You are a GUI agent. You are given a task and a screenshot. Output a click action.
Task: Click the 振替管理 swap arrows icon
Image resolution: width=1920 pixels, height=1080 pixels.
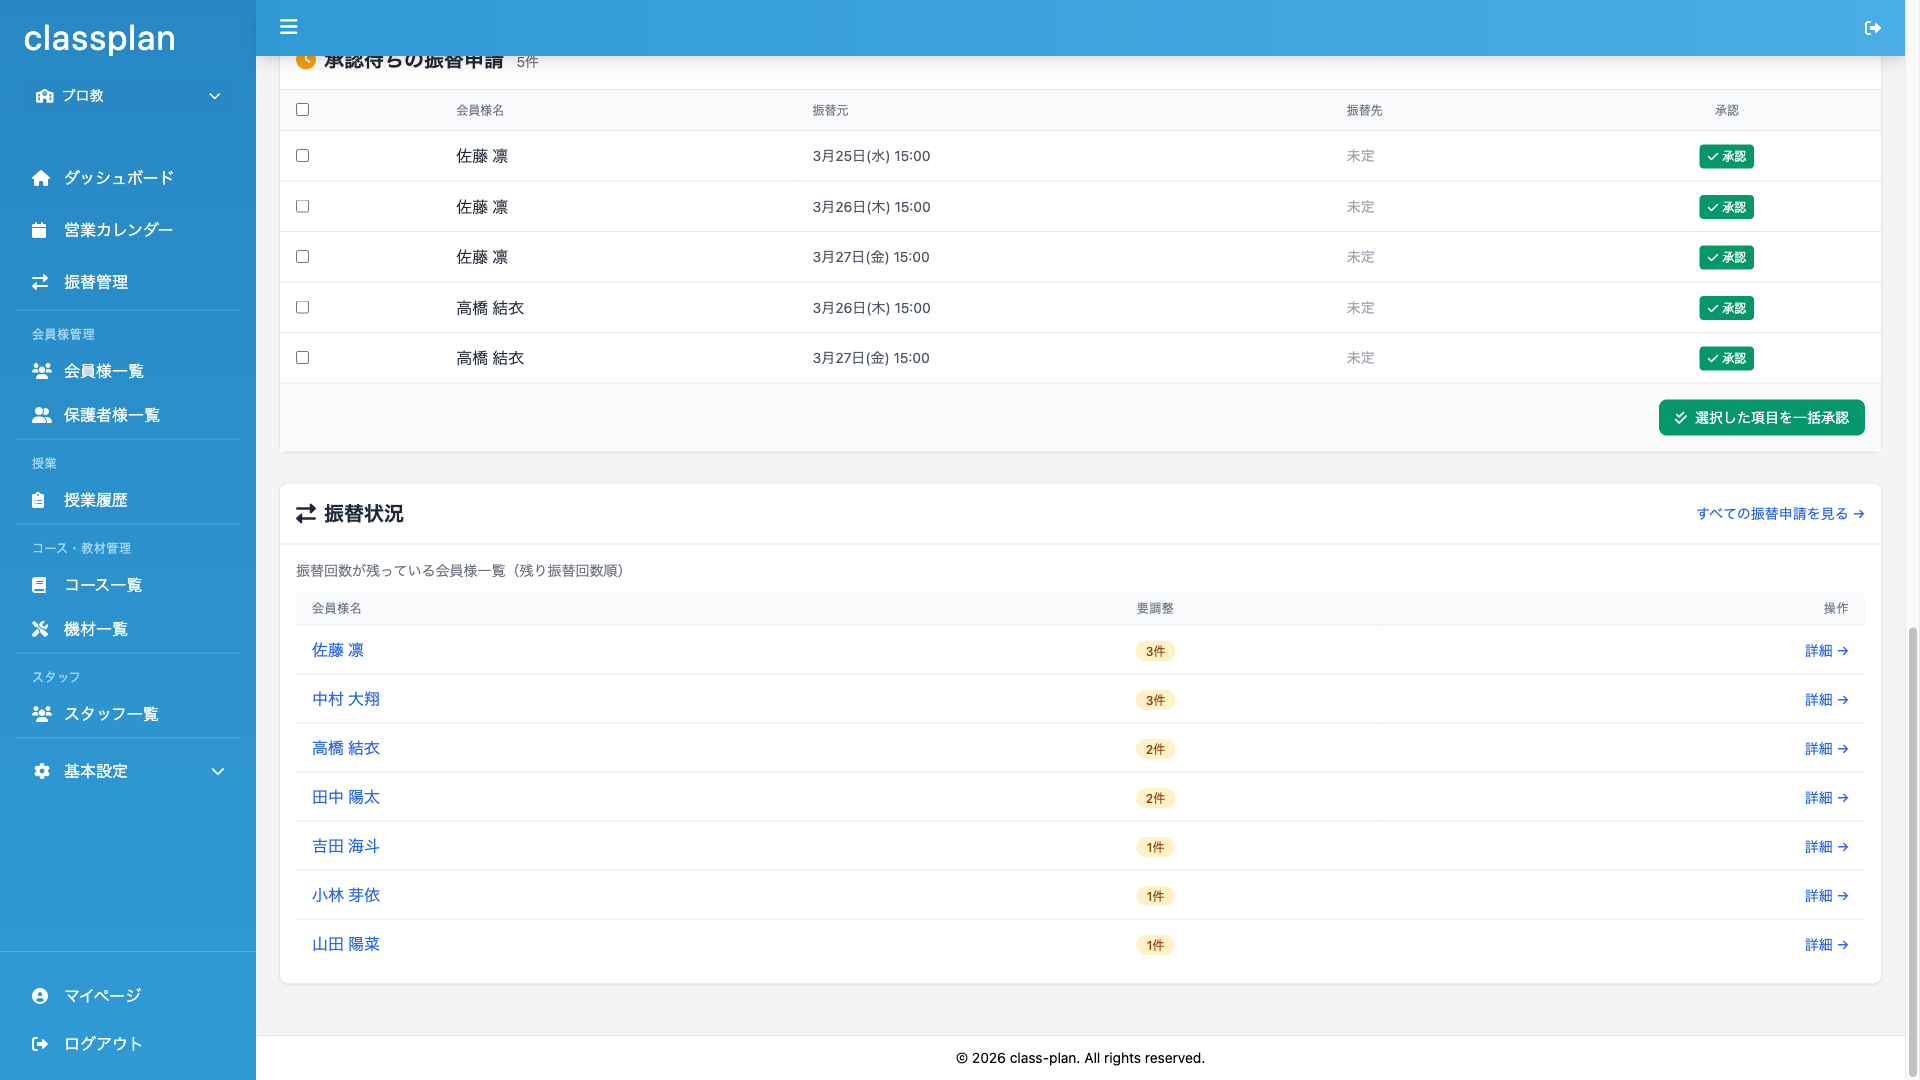click(40, 282)
